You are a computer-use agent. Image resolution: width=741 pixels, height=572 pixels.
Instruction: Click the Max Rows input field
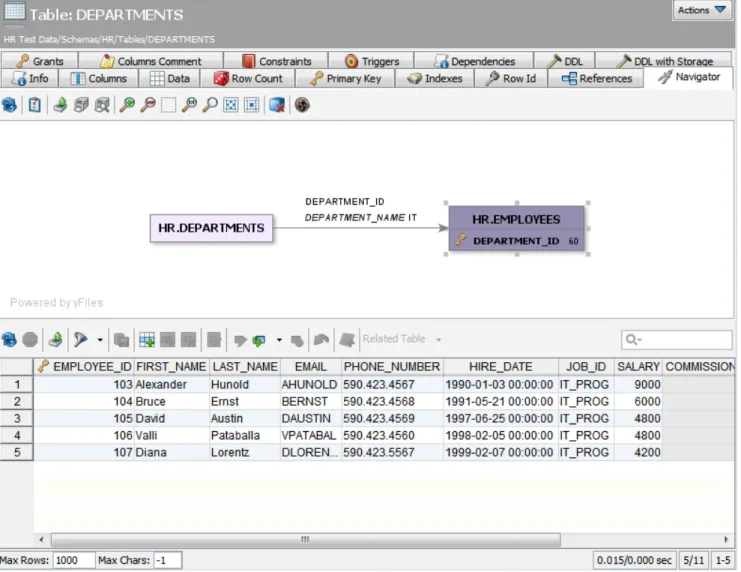click(74, 560)
